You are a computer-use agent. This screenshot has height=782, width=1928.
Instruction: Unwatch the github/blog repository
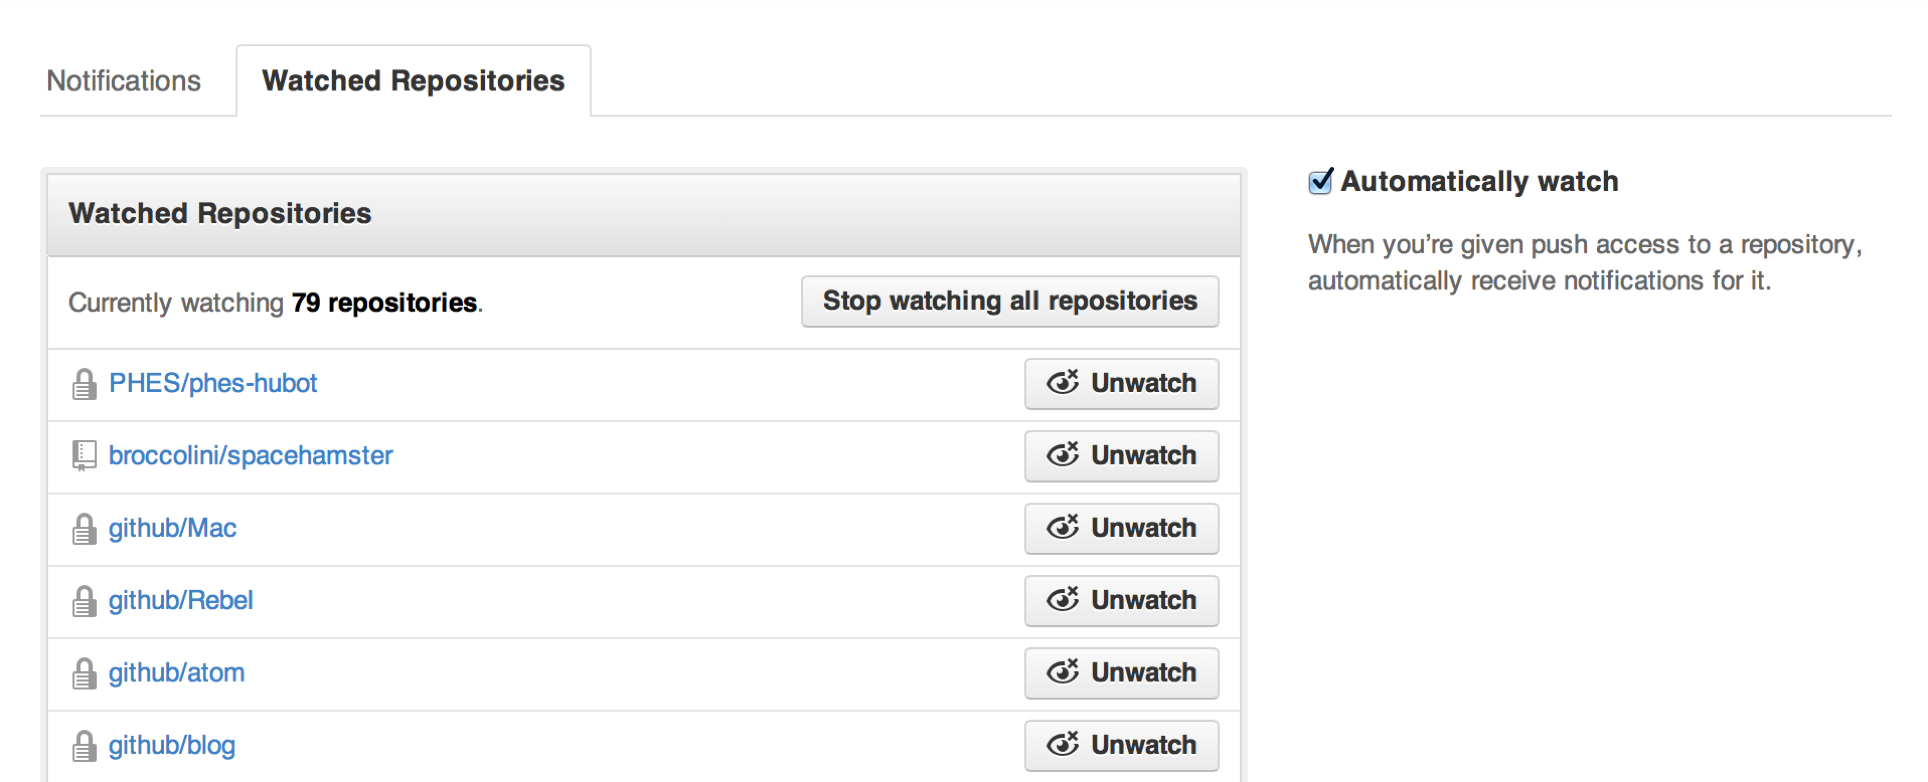(1121, 746)
